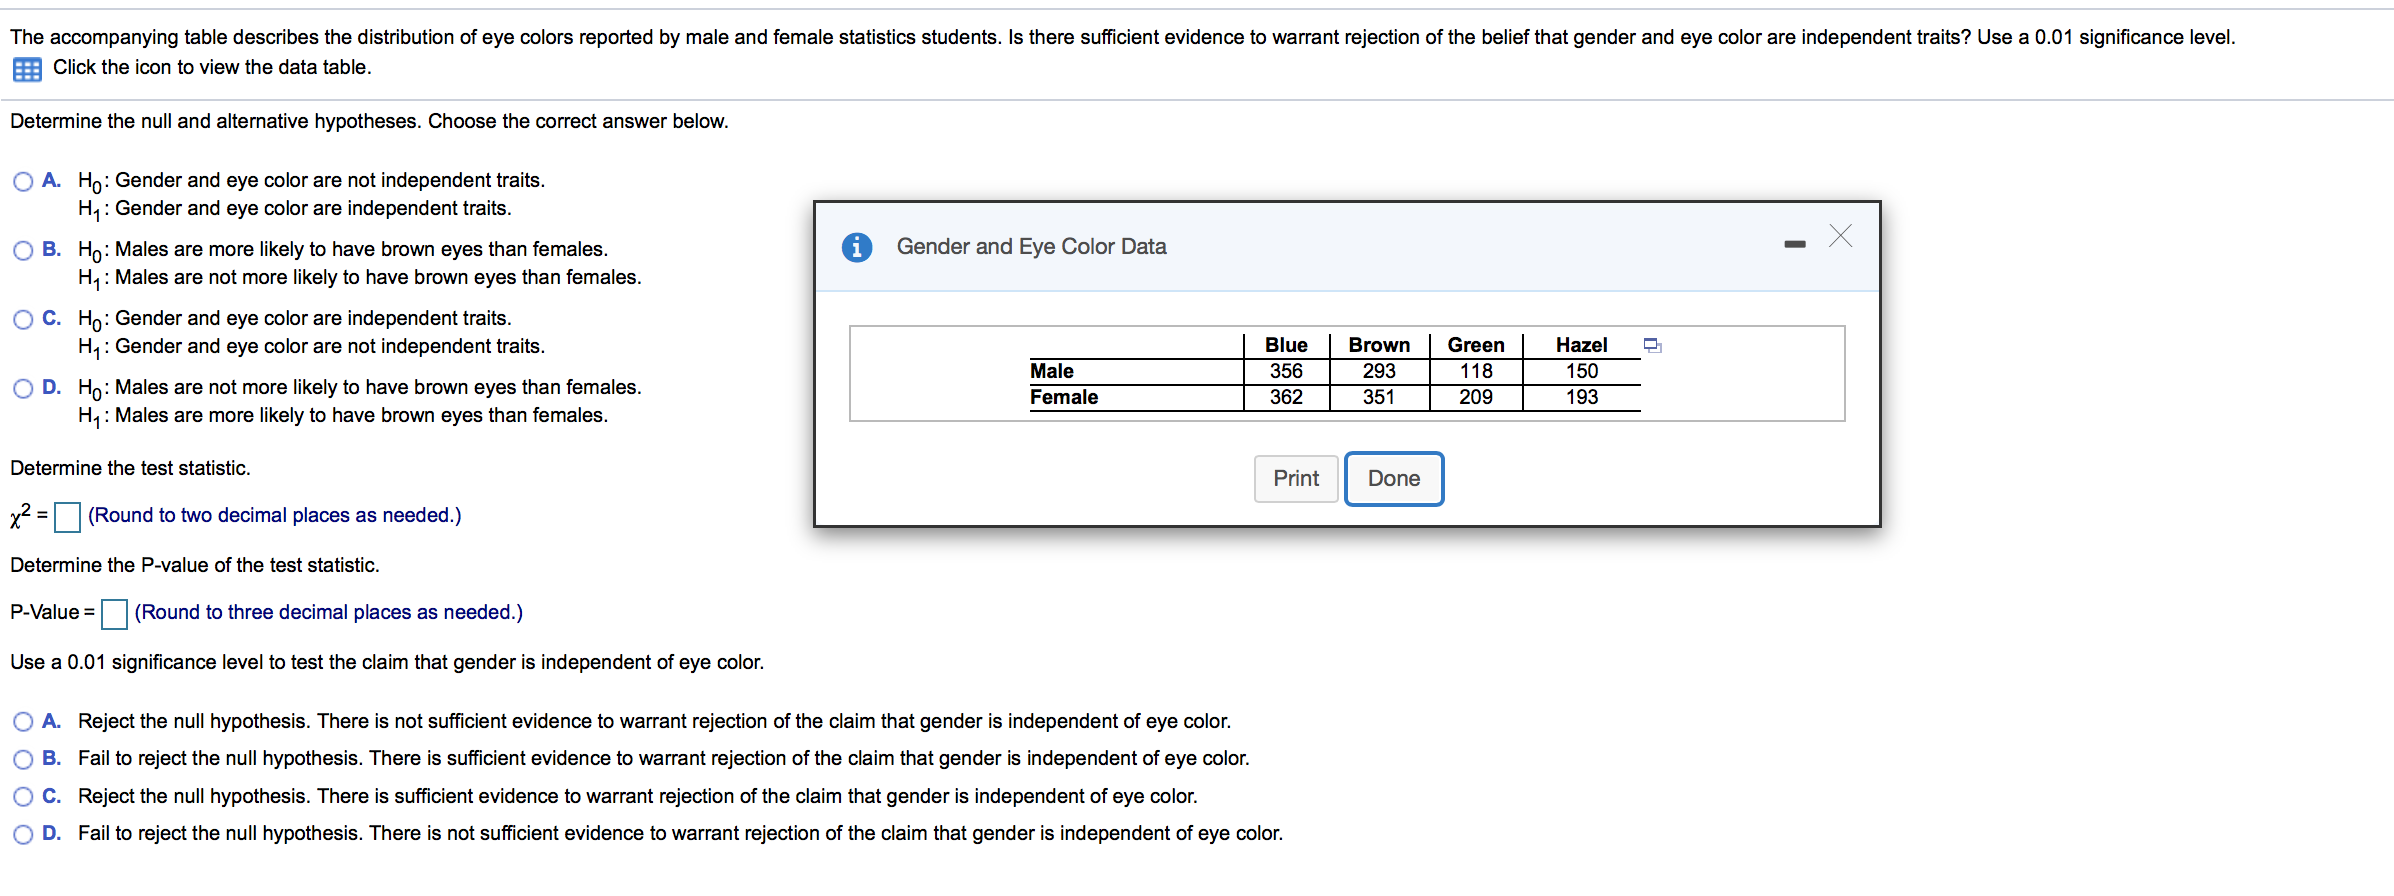Click 'Determine the test statistic.' text
The image size is (2394, 896).
pos(130,468)
